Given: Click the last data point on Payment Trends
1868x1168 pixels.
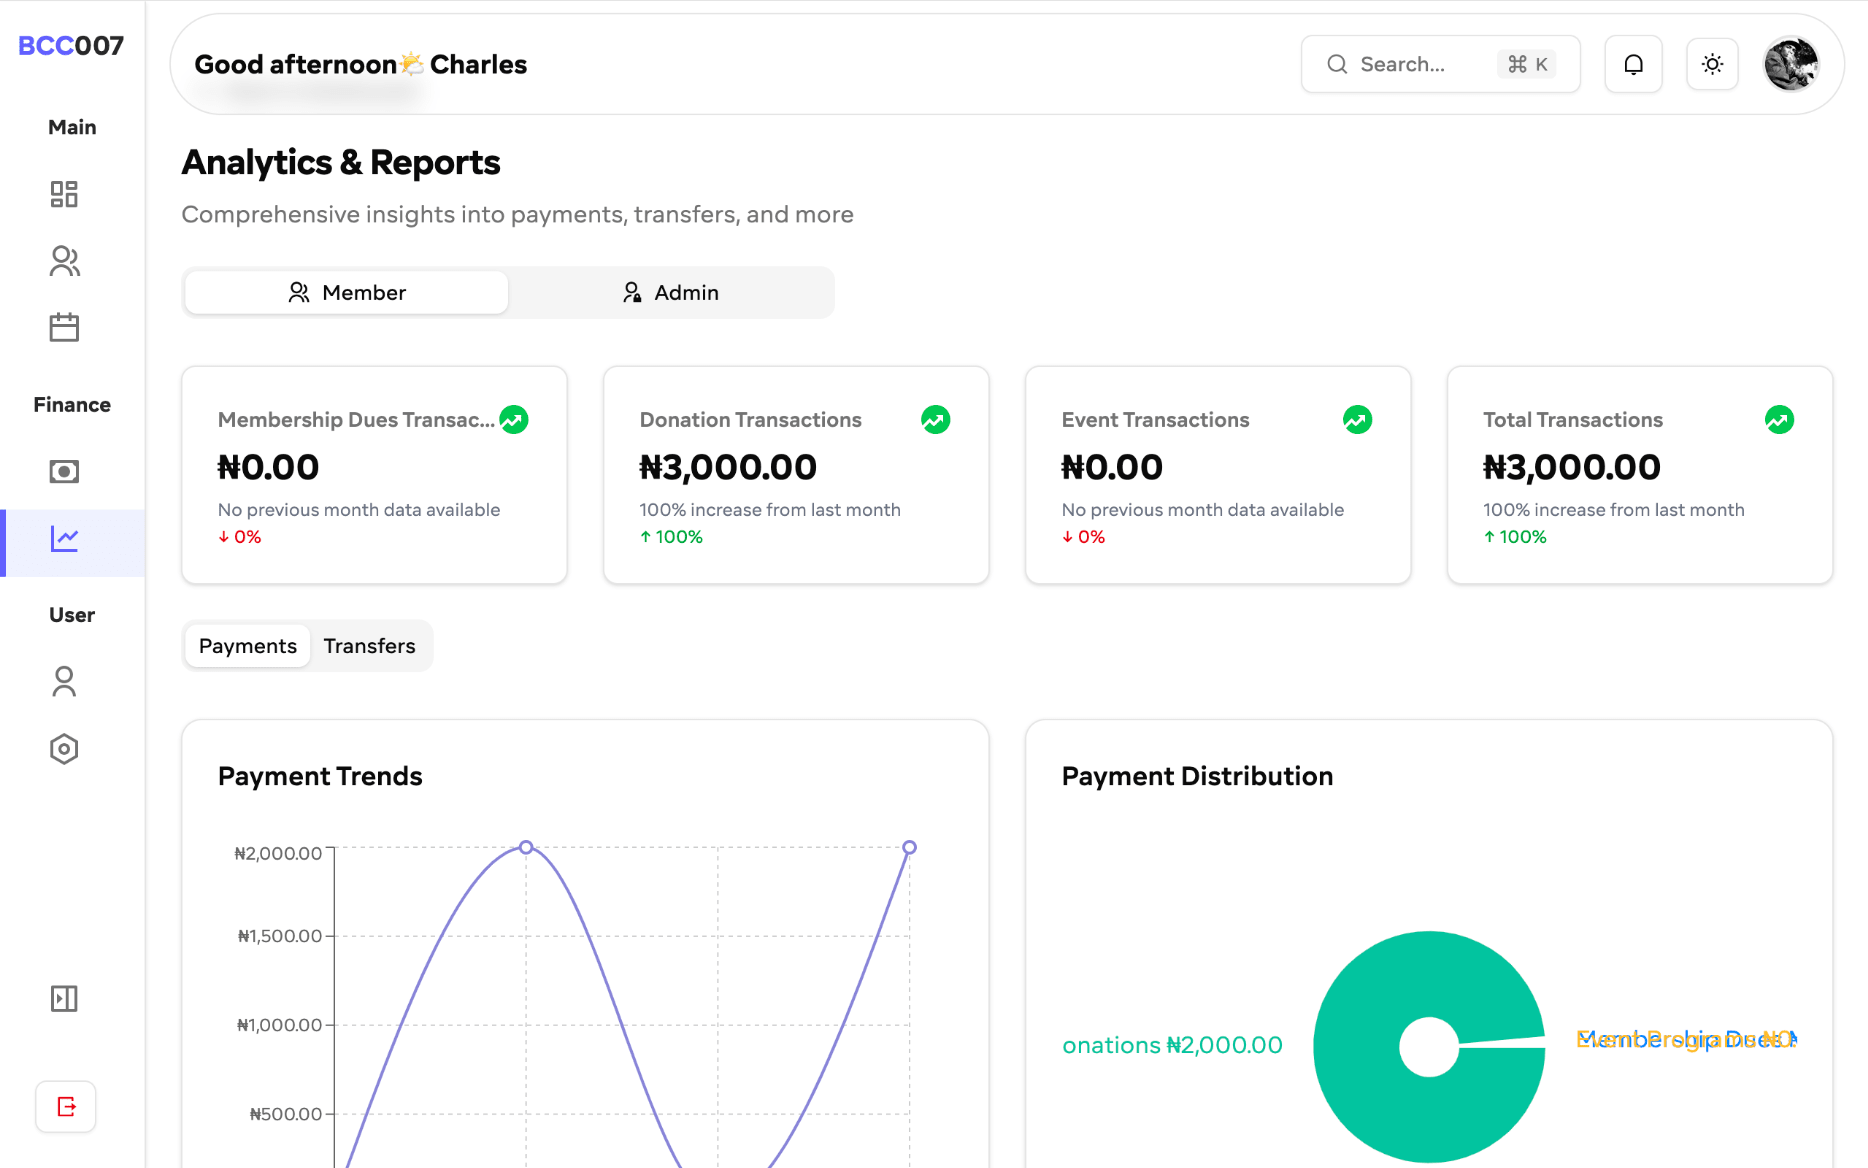Looking at the screenshot, I should 909,847.
